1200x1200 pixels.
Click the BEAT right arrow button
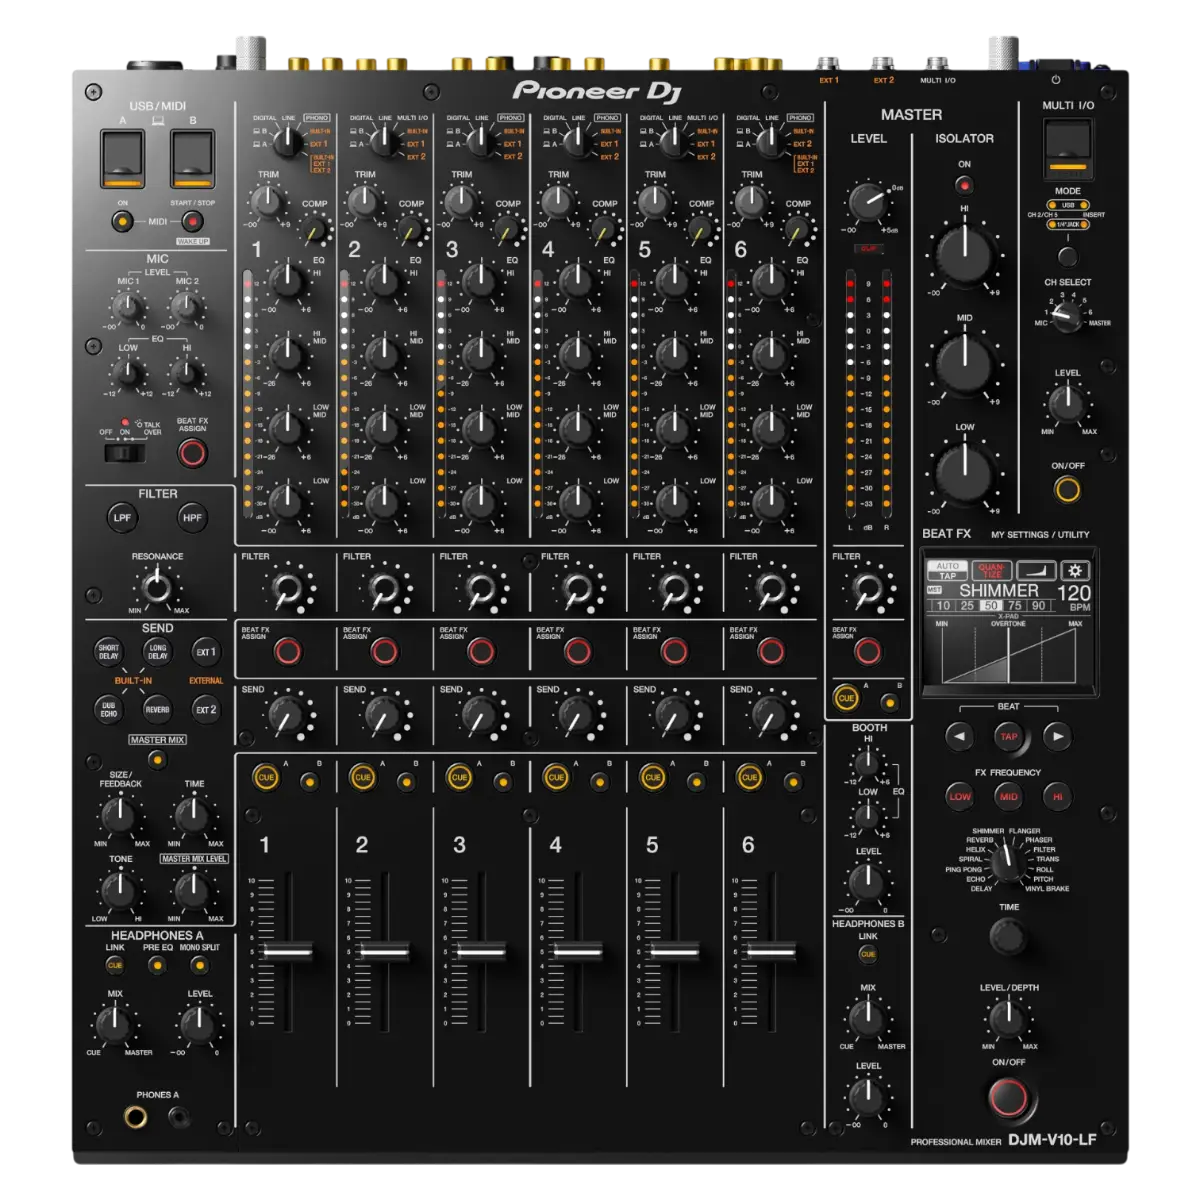[1057, 737]
